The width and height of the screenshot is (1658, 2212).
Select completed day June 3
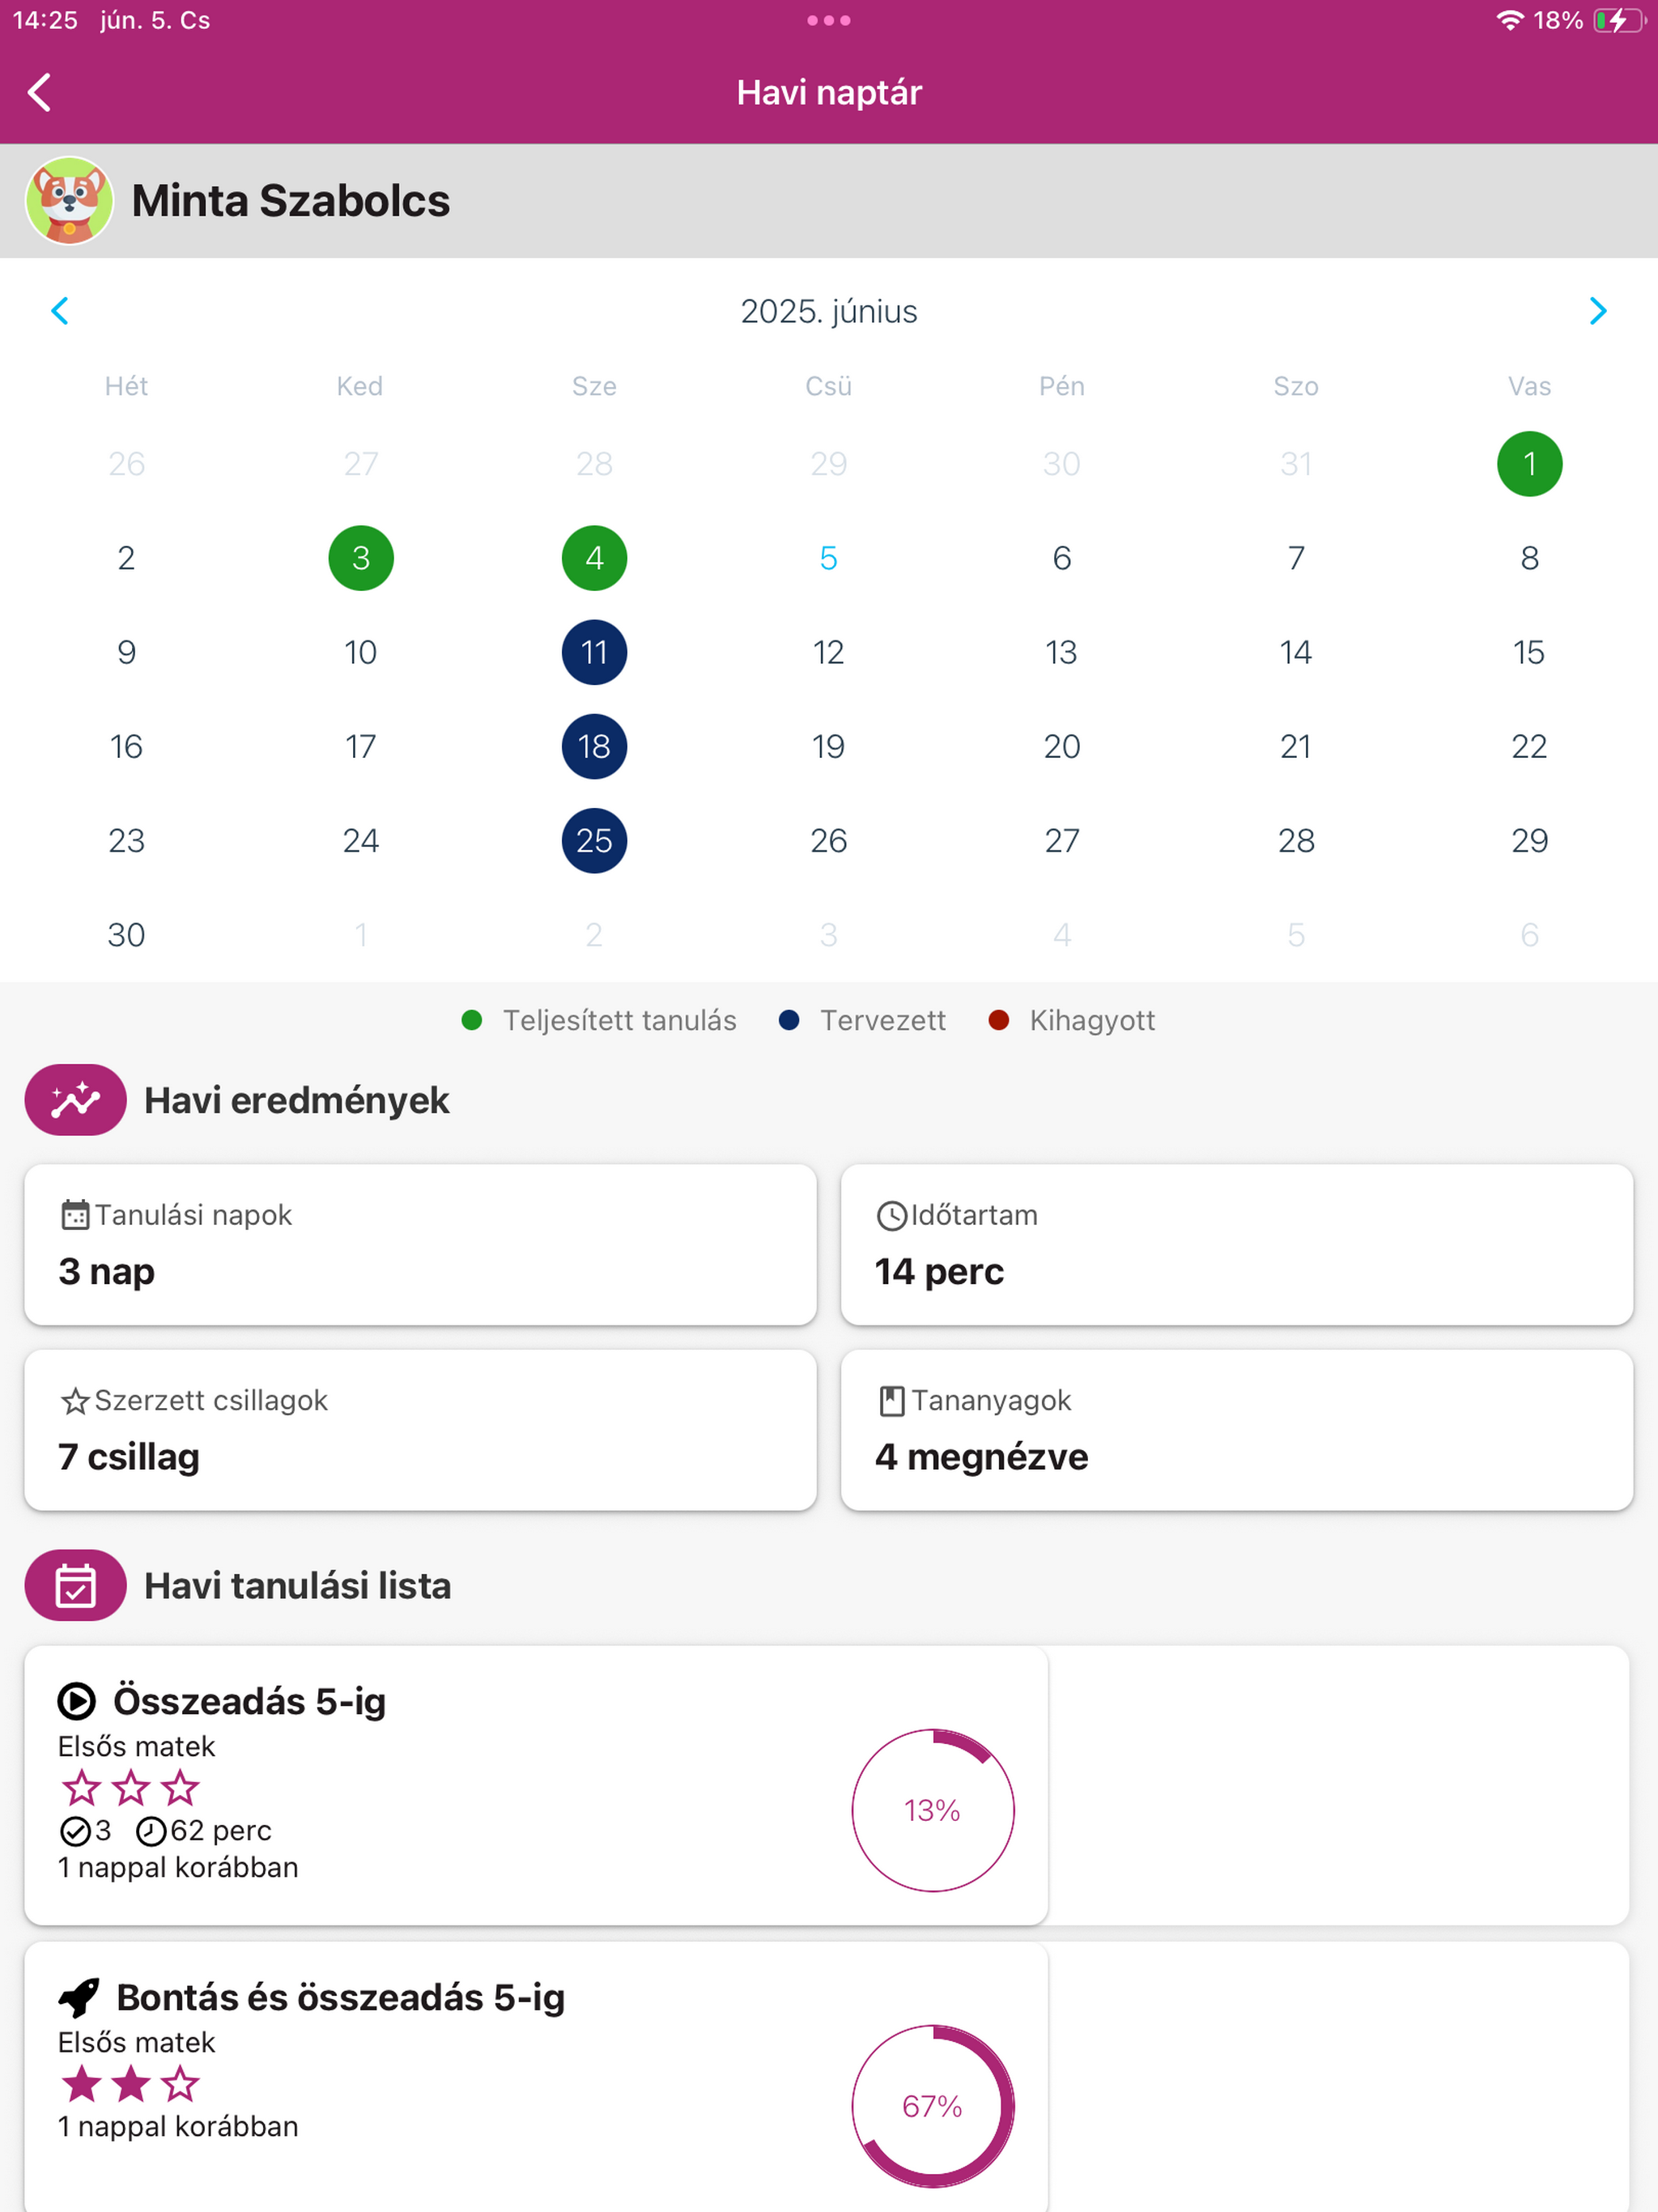[361, 558]
